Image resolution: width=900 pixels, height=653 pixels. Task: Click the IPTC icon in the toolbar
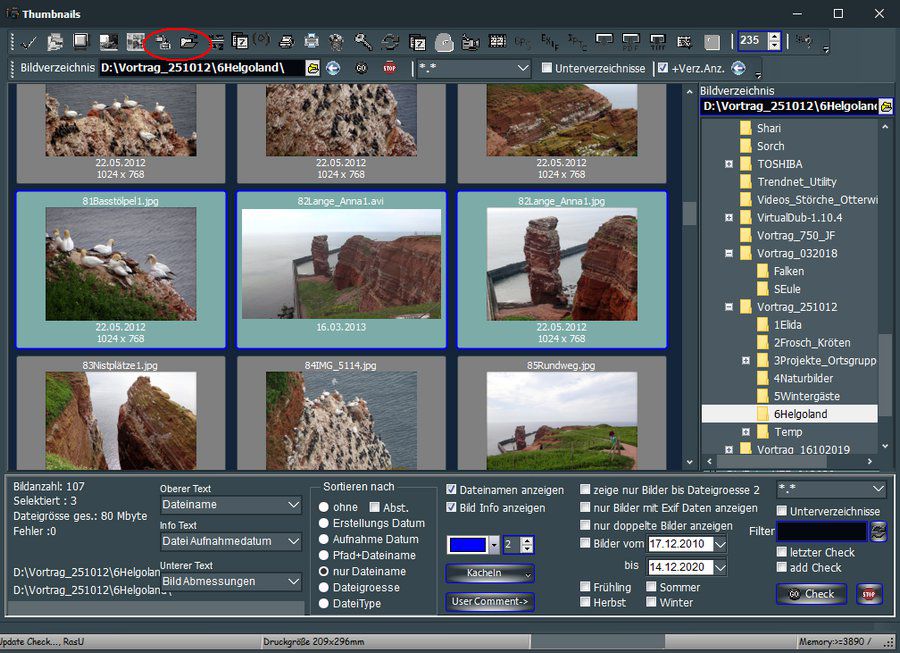[577, 42]
